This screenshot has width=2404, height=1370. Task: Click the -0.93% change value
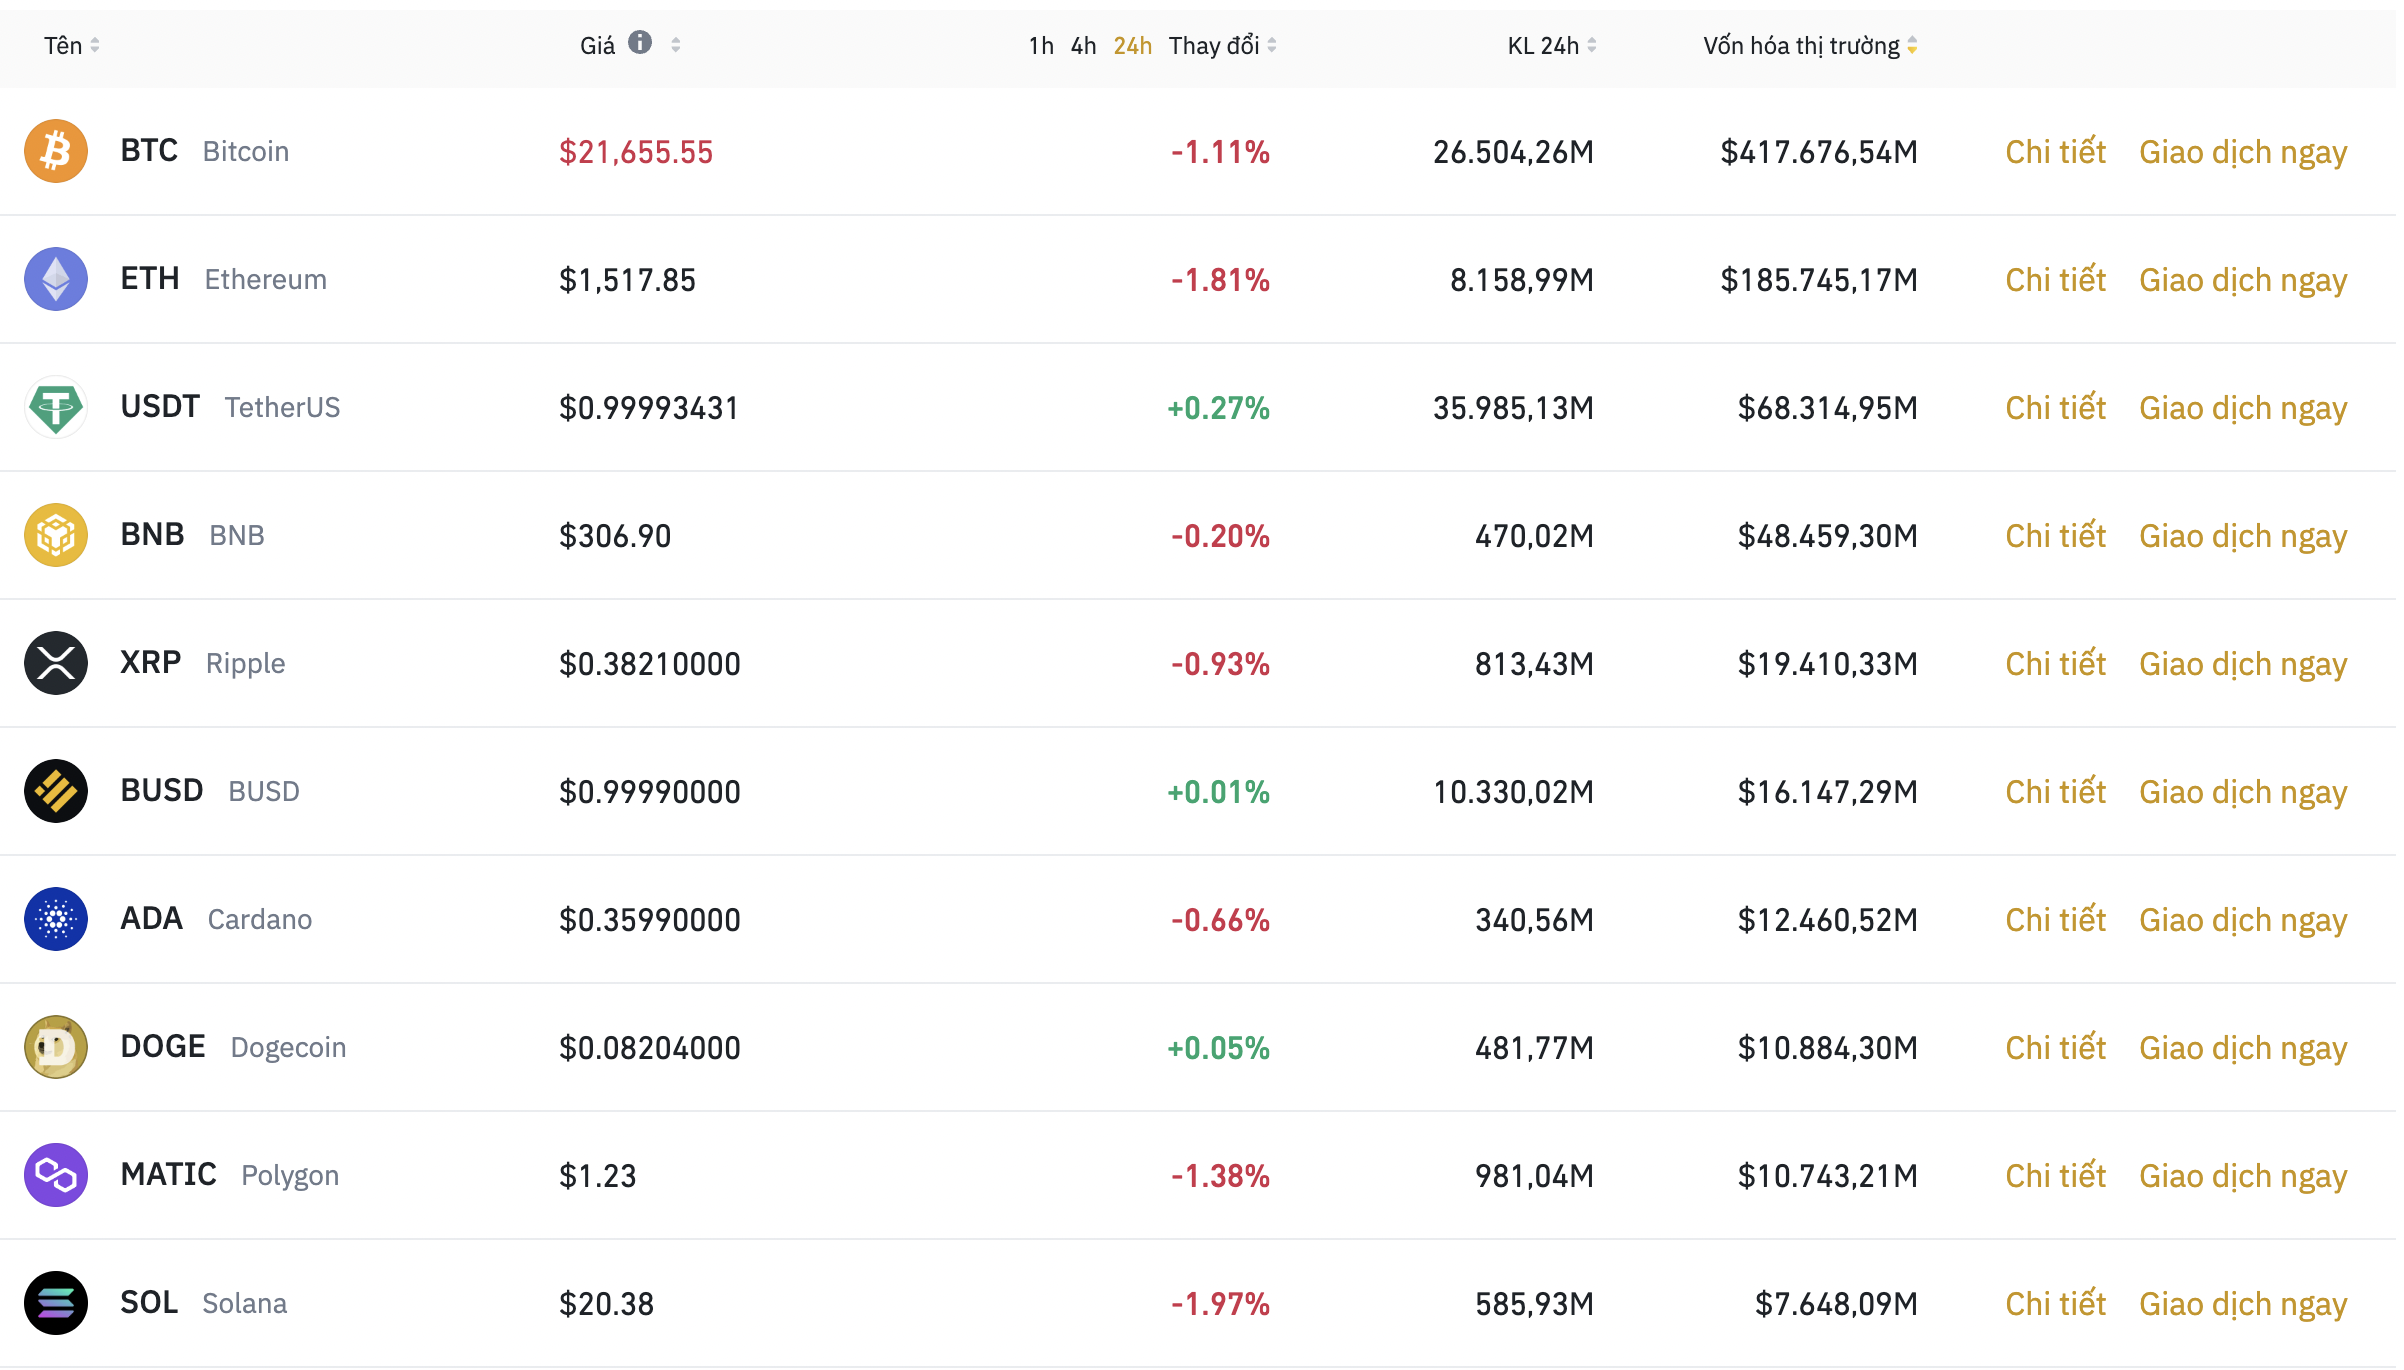1220,664
